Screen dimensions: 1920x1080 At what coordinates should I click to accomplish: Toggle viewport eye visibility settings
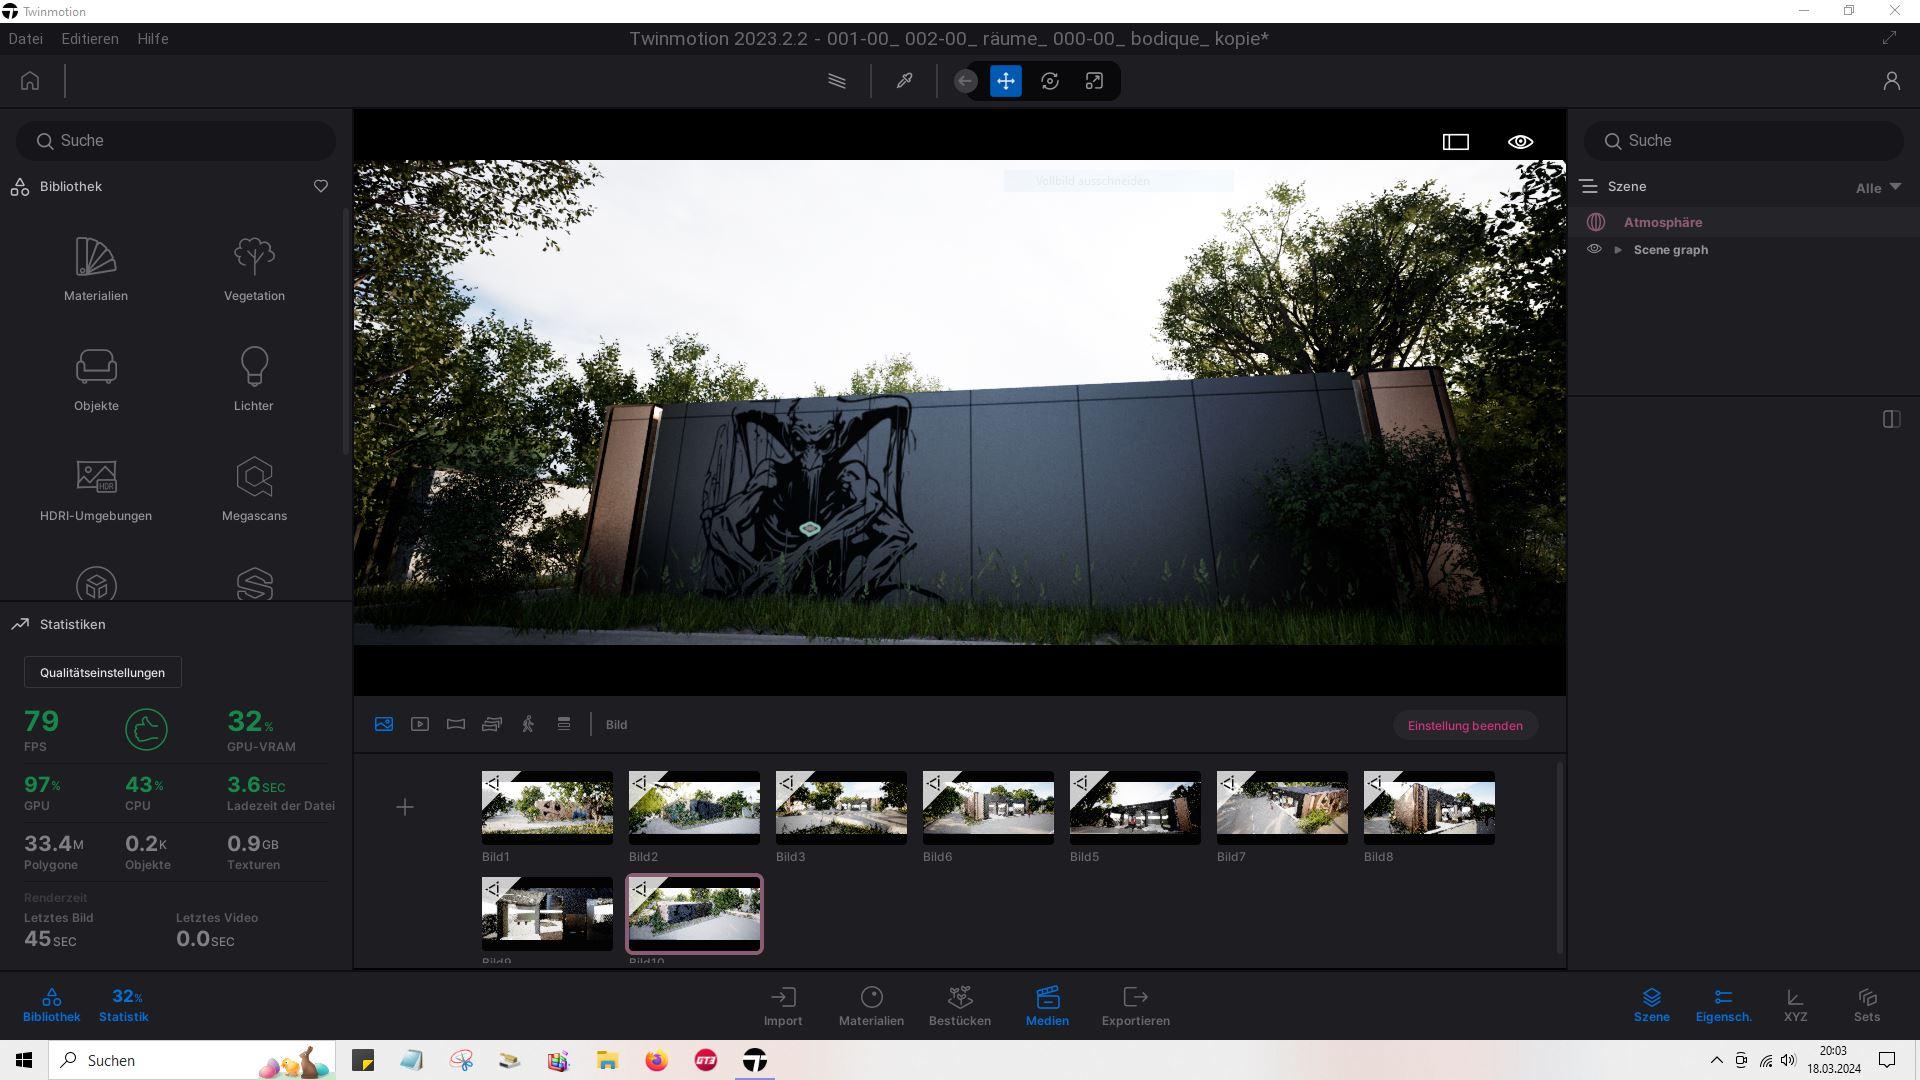1520,142
